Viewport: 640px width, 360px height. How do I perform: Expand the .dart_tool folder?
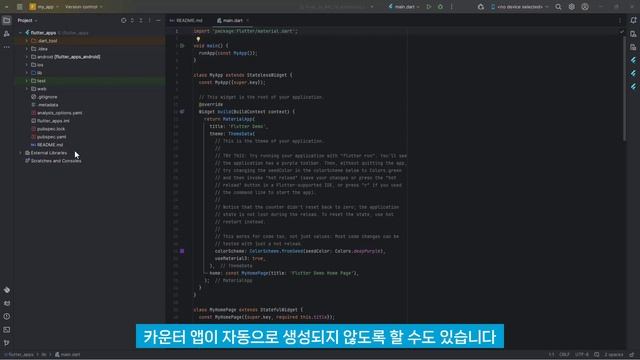coord(27,41)
